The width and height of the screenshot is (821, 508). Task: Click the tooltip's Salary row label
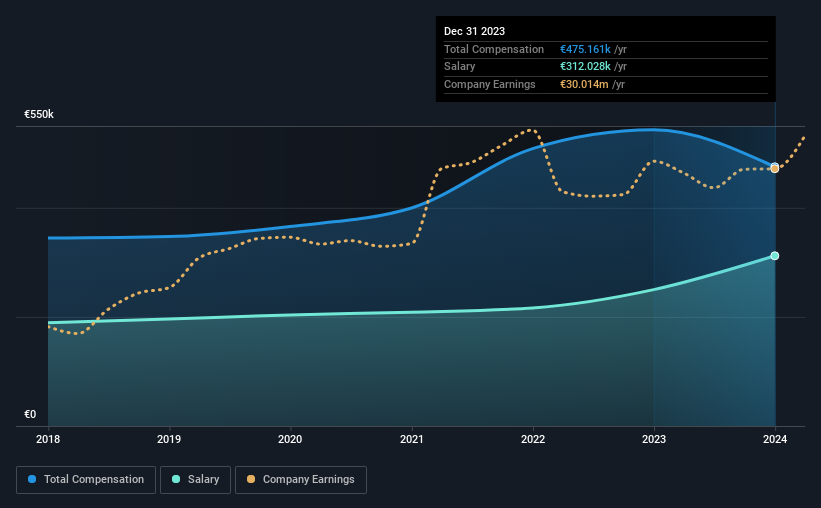click(460, 67)
